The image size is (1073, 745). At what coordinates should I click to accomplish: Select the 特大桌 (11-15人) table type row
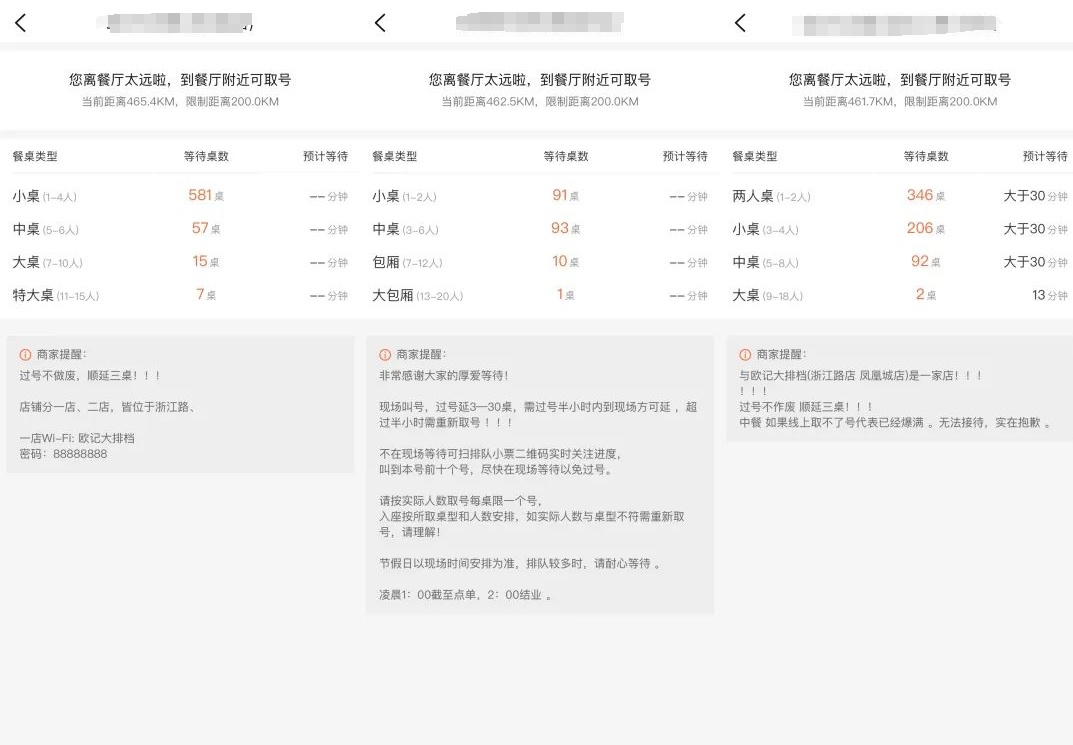(x=180, y=295)
